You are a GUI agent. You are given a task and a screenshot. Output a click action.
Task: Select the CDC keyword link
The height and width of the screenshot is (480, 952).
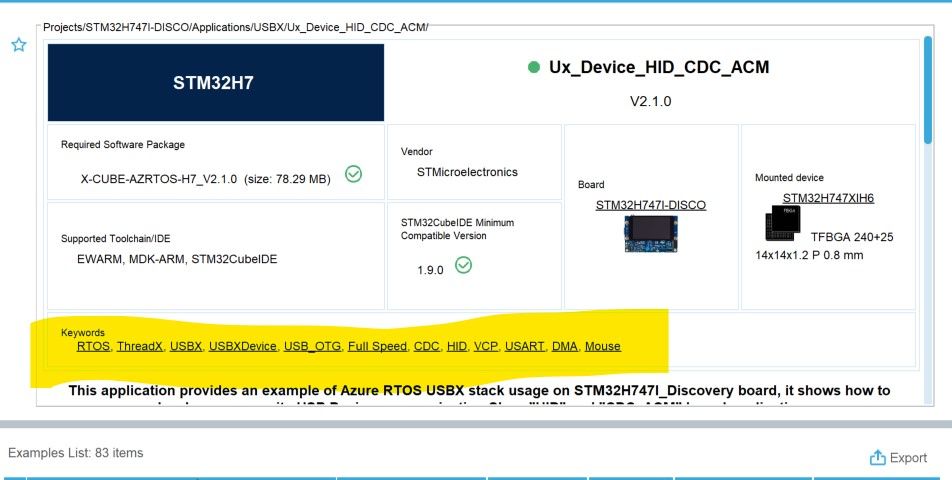[426, 346]
